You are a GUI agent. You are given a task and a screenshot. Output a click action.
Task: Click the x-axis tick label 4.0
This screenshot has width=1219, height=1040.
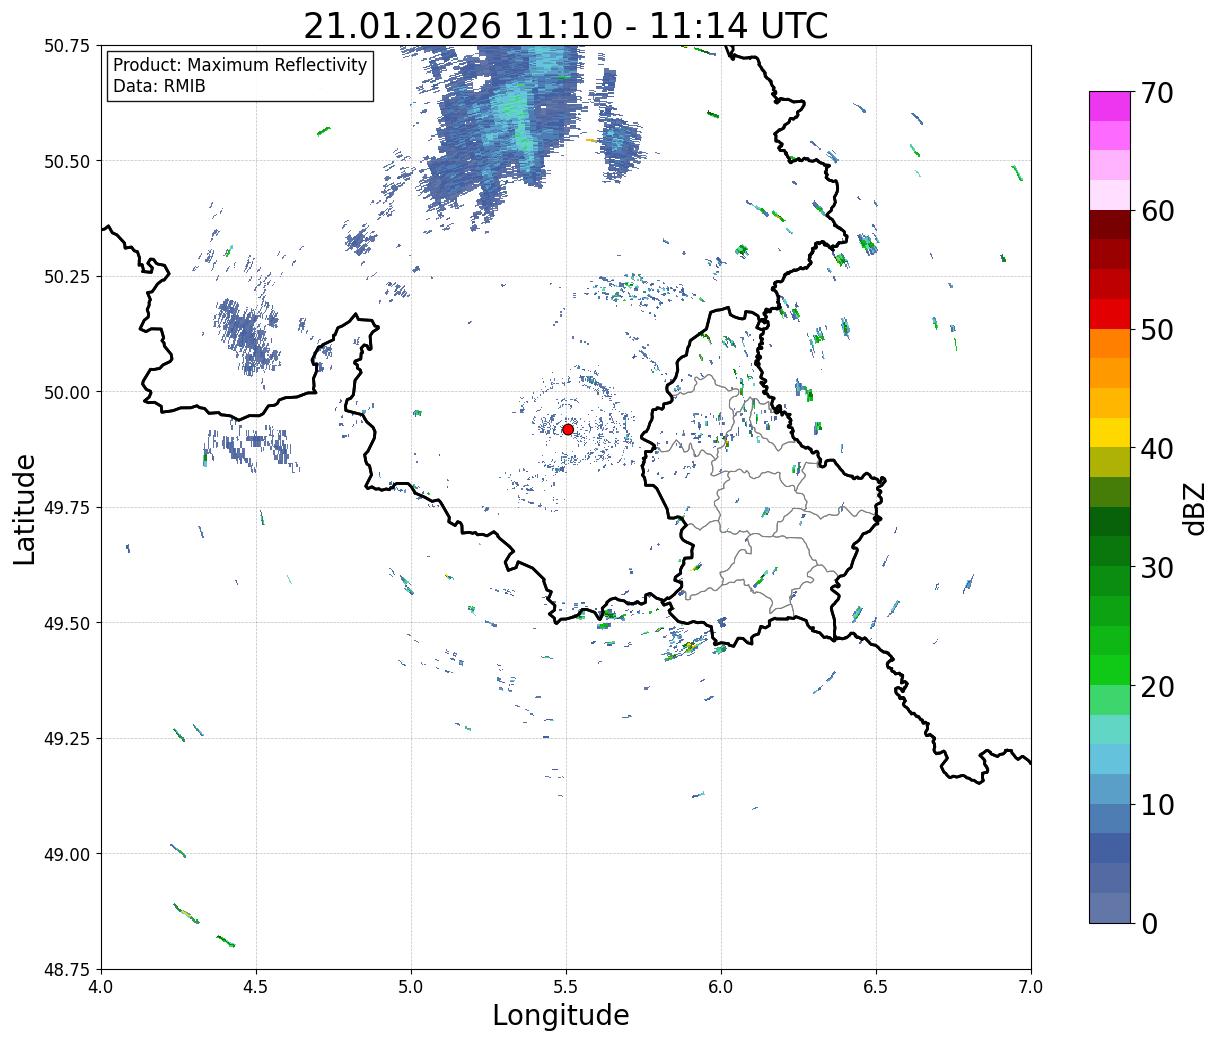[101, 987]
